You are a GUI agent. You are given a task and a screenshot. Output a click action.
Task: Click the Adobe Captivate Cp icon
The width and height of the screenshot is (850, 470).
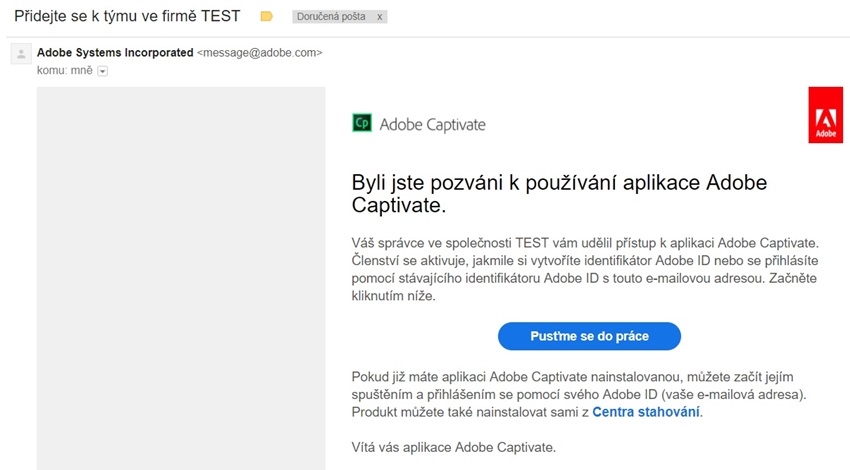[x=362, y=123]
